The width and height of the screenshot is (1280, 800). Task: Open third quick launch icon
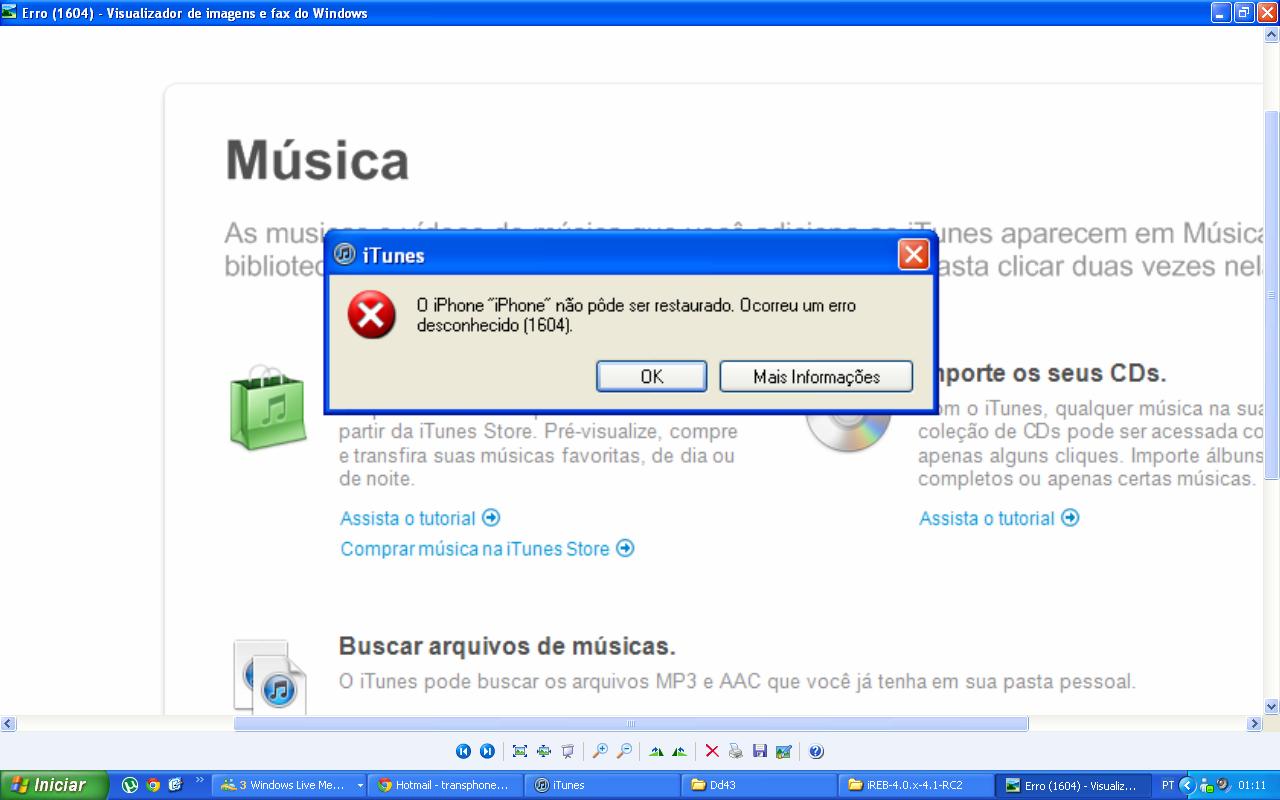176,785
